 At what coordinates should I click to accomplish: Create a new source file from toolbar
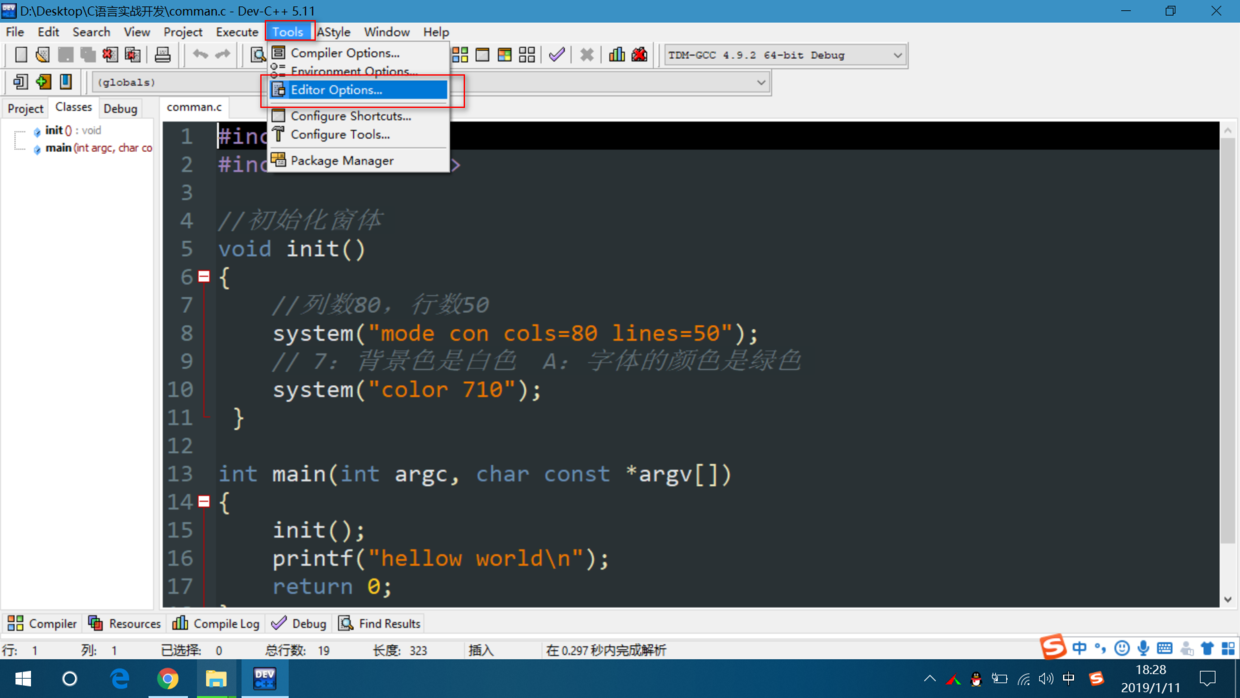point(21,55)
